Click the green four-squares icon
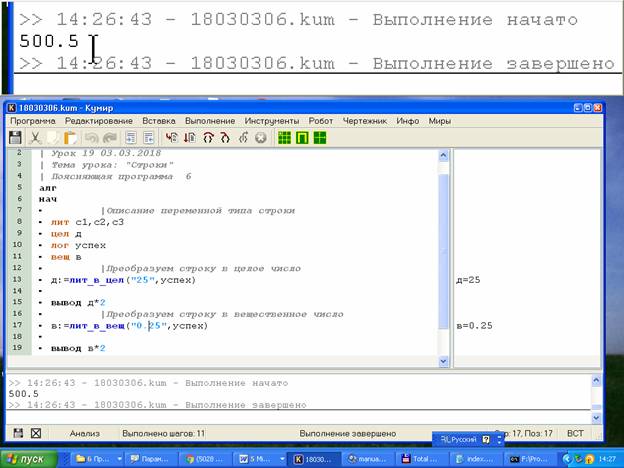 [x=320, y=138]
